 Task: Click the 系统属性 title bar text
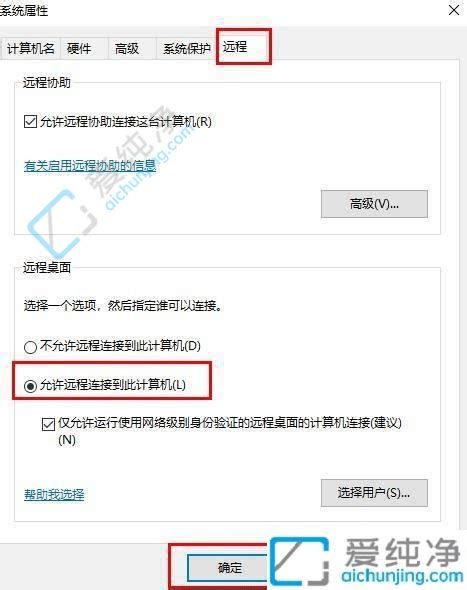24,10
